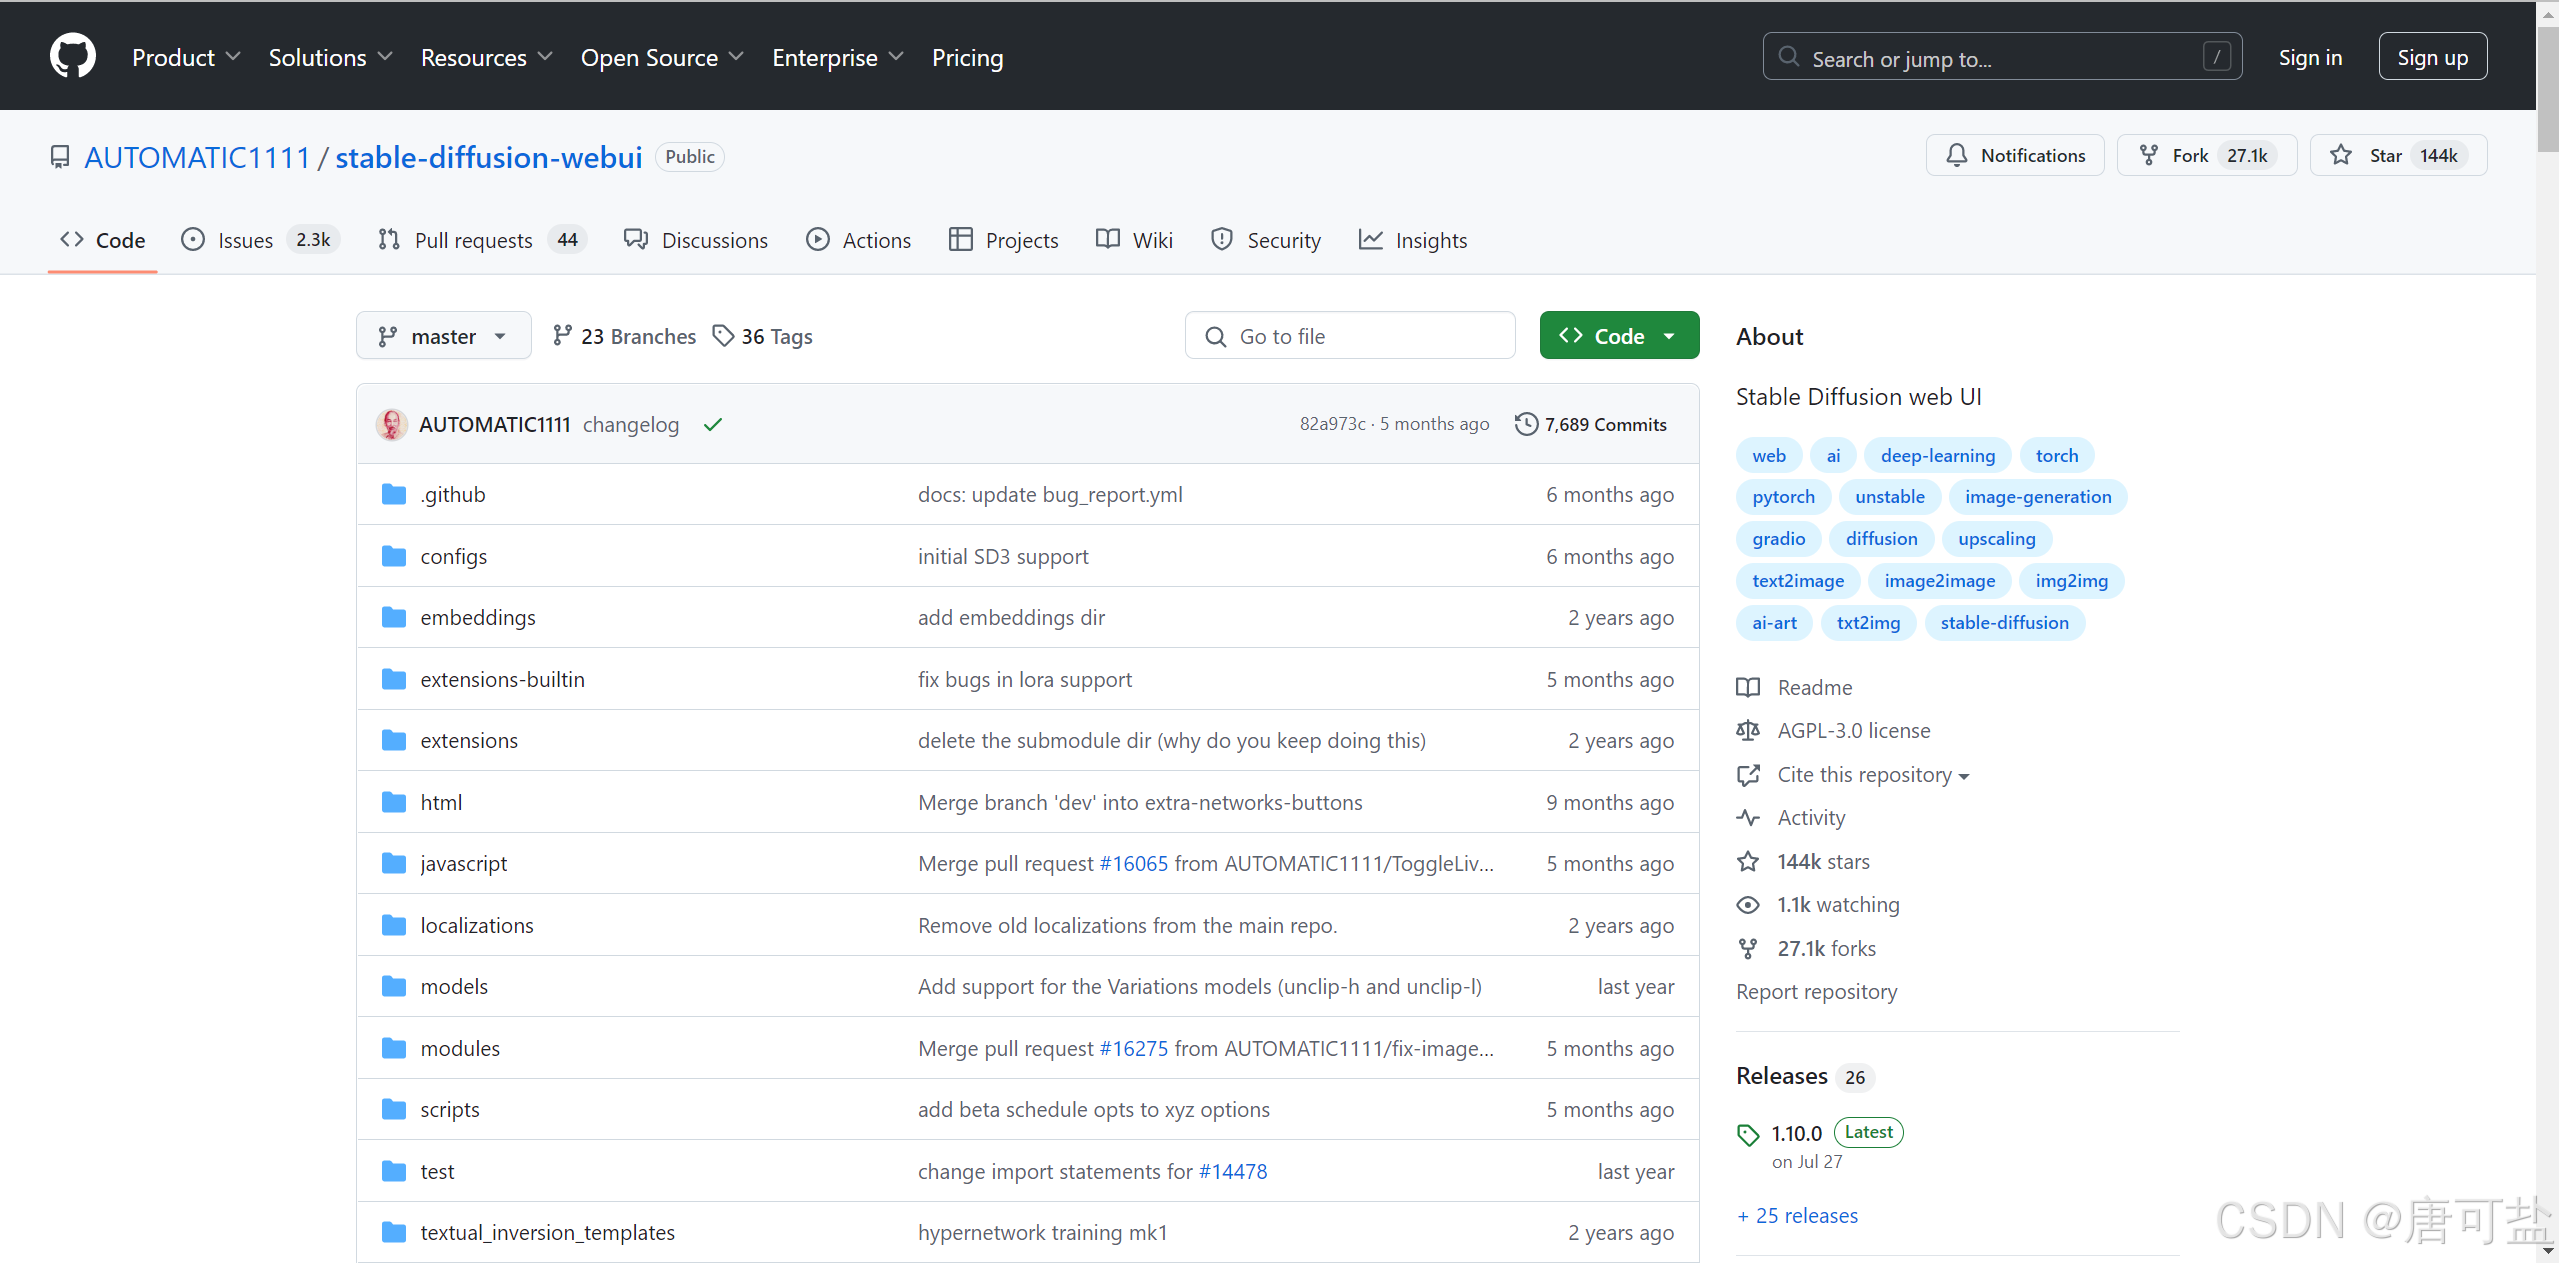Image resolution: width=2559 pixels, height=1263 pixels.
Task: Click the Sign up button
Action: (2432, 57)
